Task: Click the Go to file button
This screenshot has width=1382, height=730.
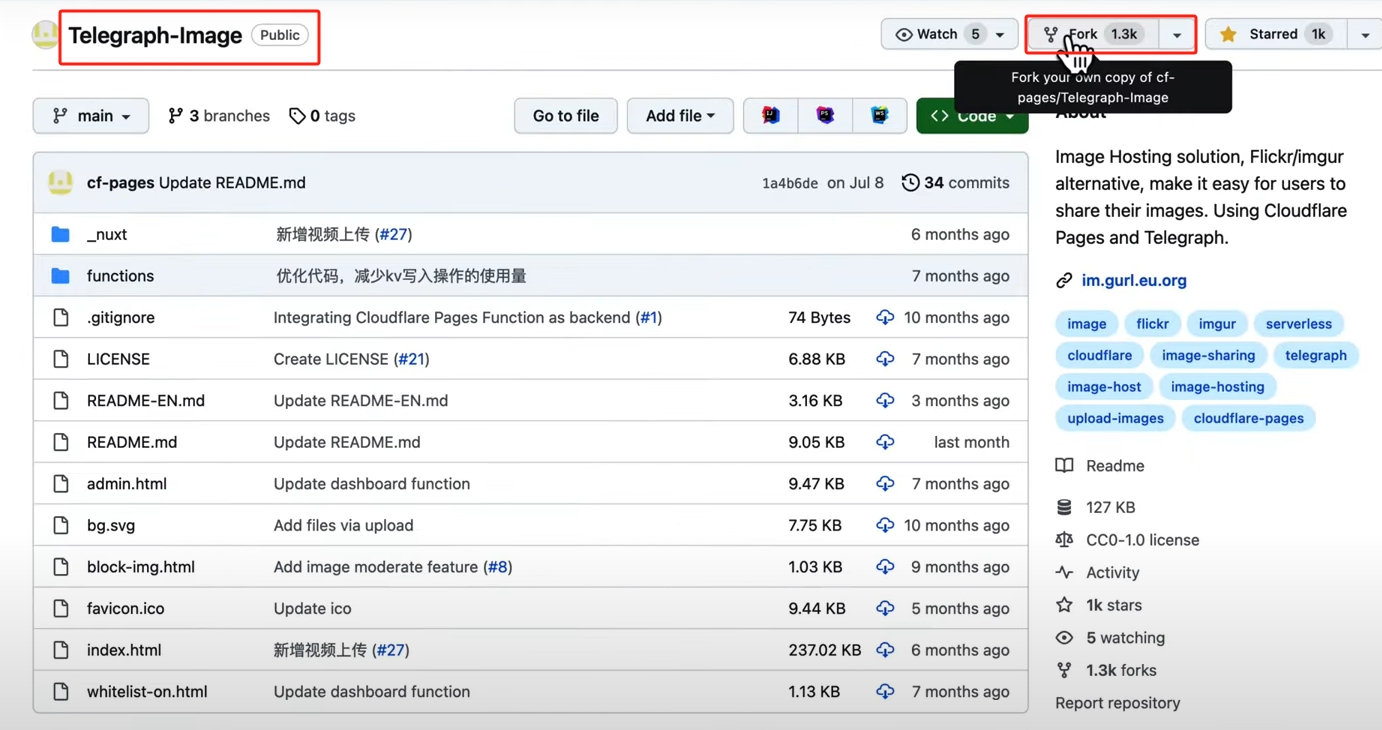Action: click(566, 116)
